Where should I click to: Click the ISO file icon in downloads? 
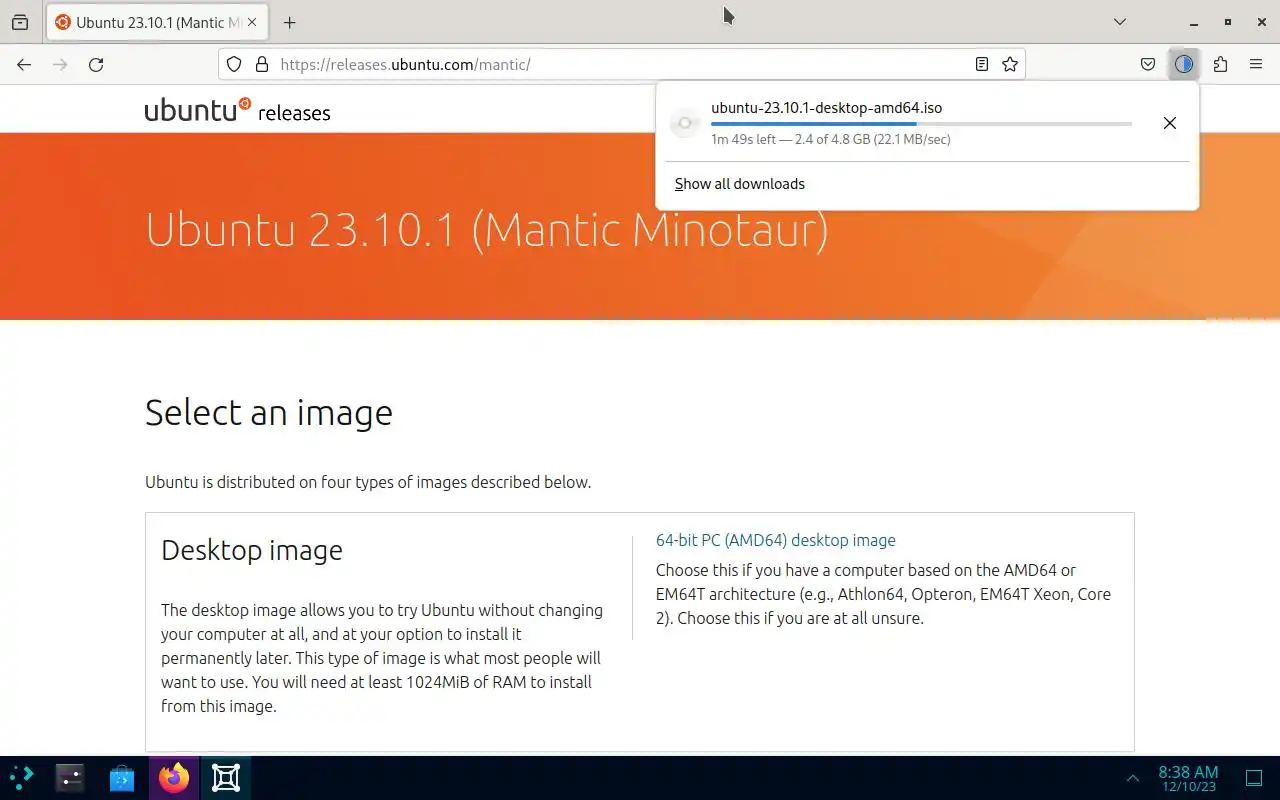click(685, 123)
